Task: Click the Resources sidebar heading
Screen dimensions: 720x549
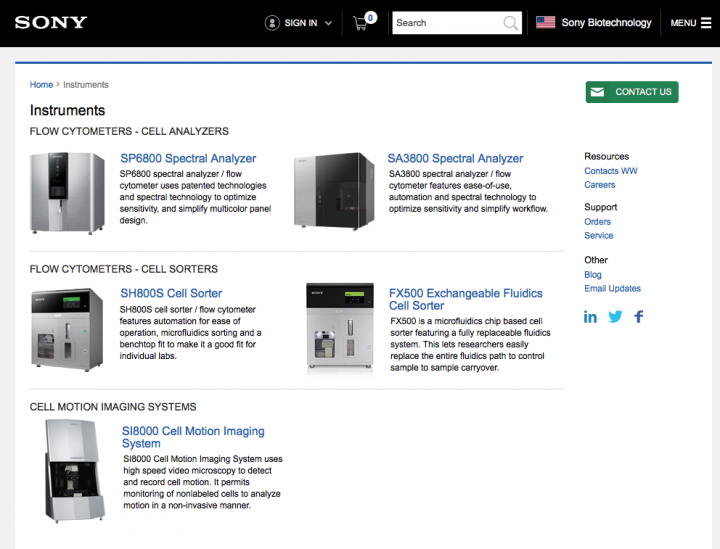Action: pyautogui.click(x=607, y=157)
